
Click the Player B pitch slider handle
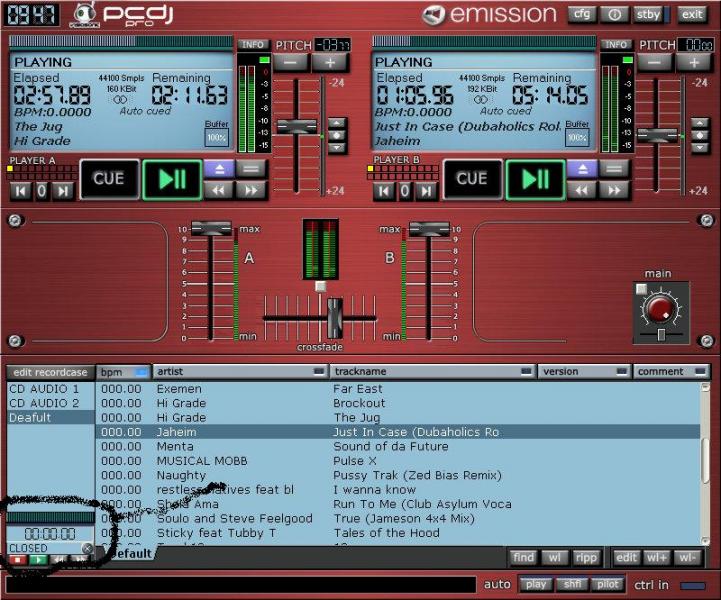coord(657,136)
